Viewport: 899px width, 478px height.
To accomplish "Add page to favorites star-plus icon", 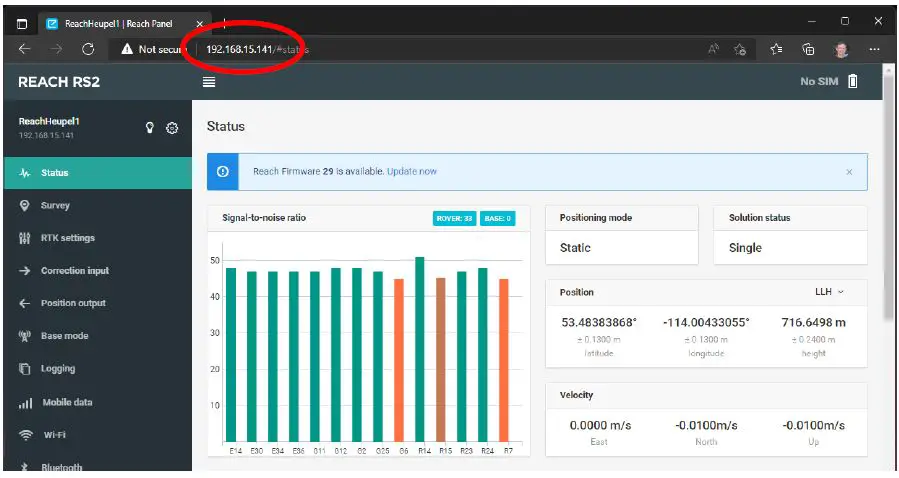I will [740, 49].
